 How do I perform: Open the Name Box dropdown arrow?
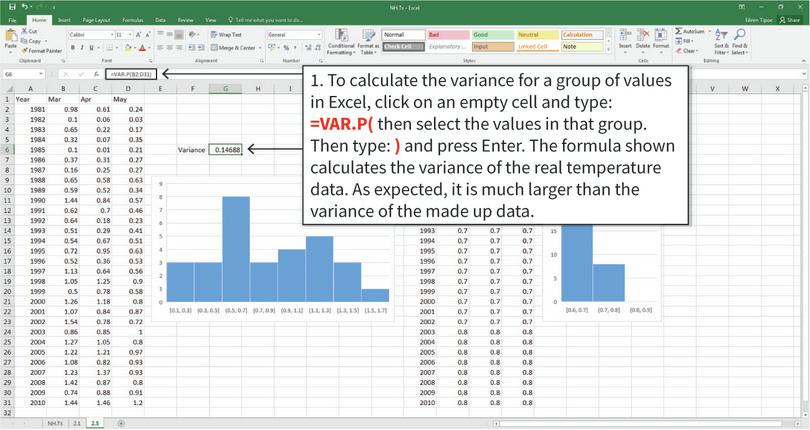pos(41,74)
